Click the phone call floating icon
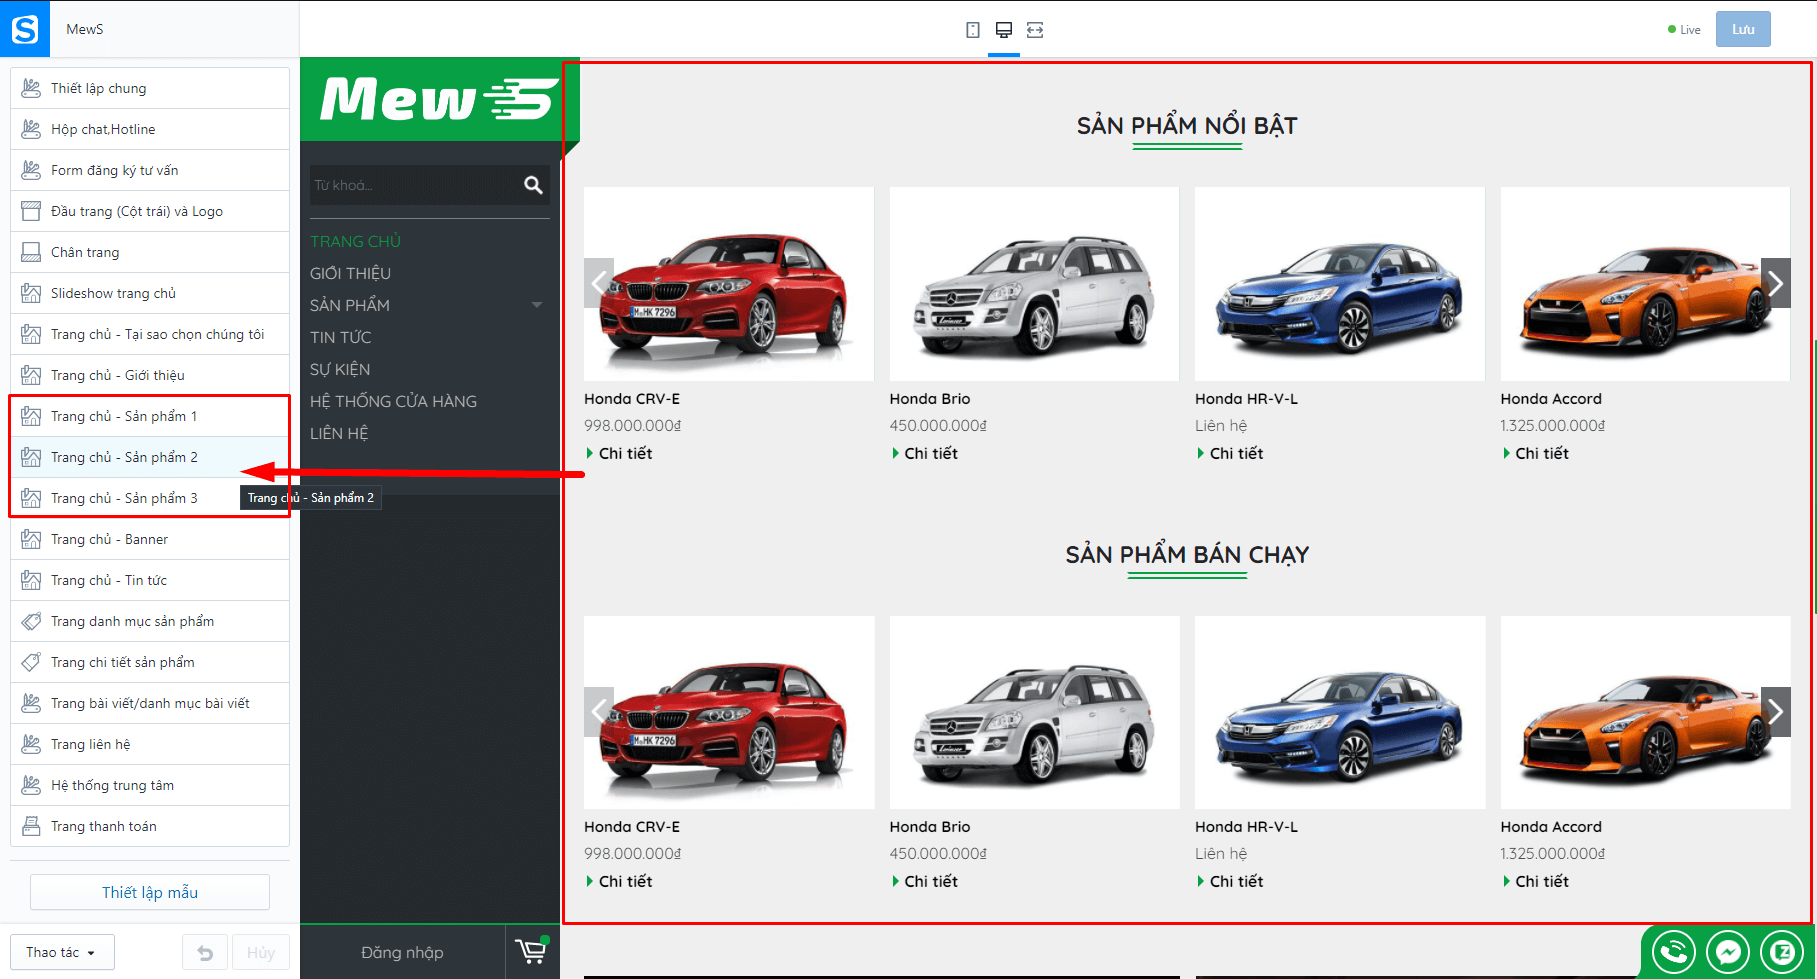1817x979 pixels. coord(1673,952)
